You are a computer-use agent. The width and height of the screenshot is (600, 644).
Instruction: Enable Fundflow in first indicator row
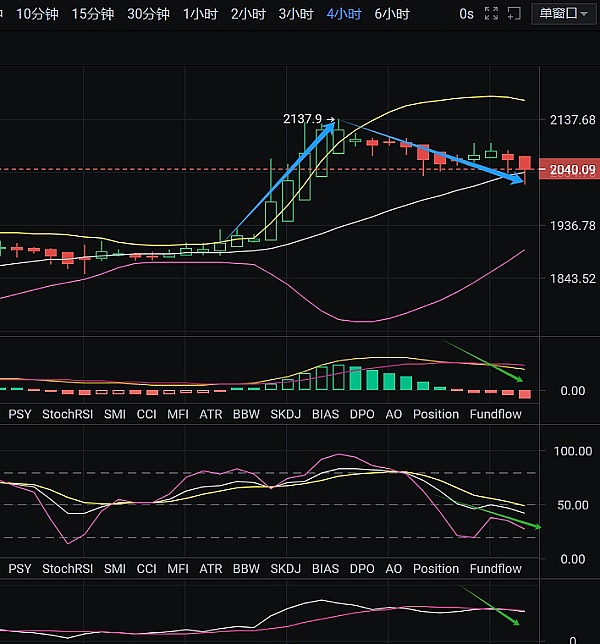tap(495, 414)
